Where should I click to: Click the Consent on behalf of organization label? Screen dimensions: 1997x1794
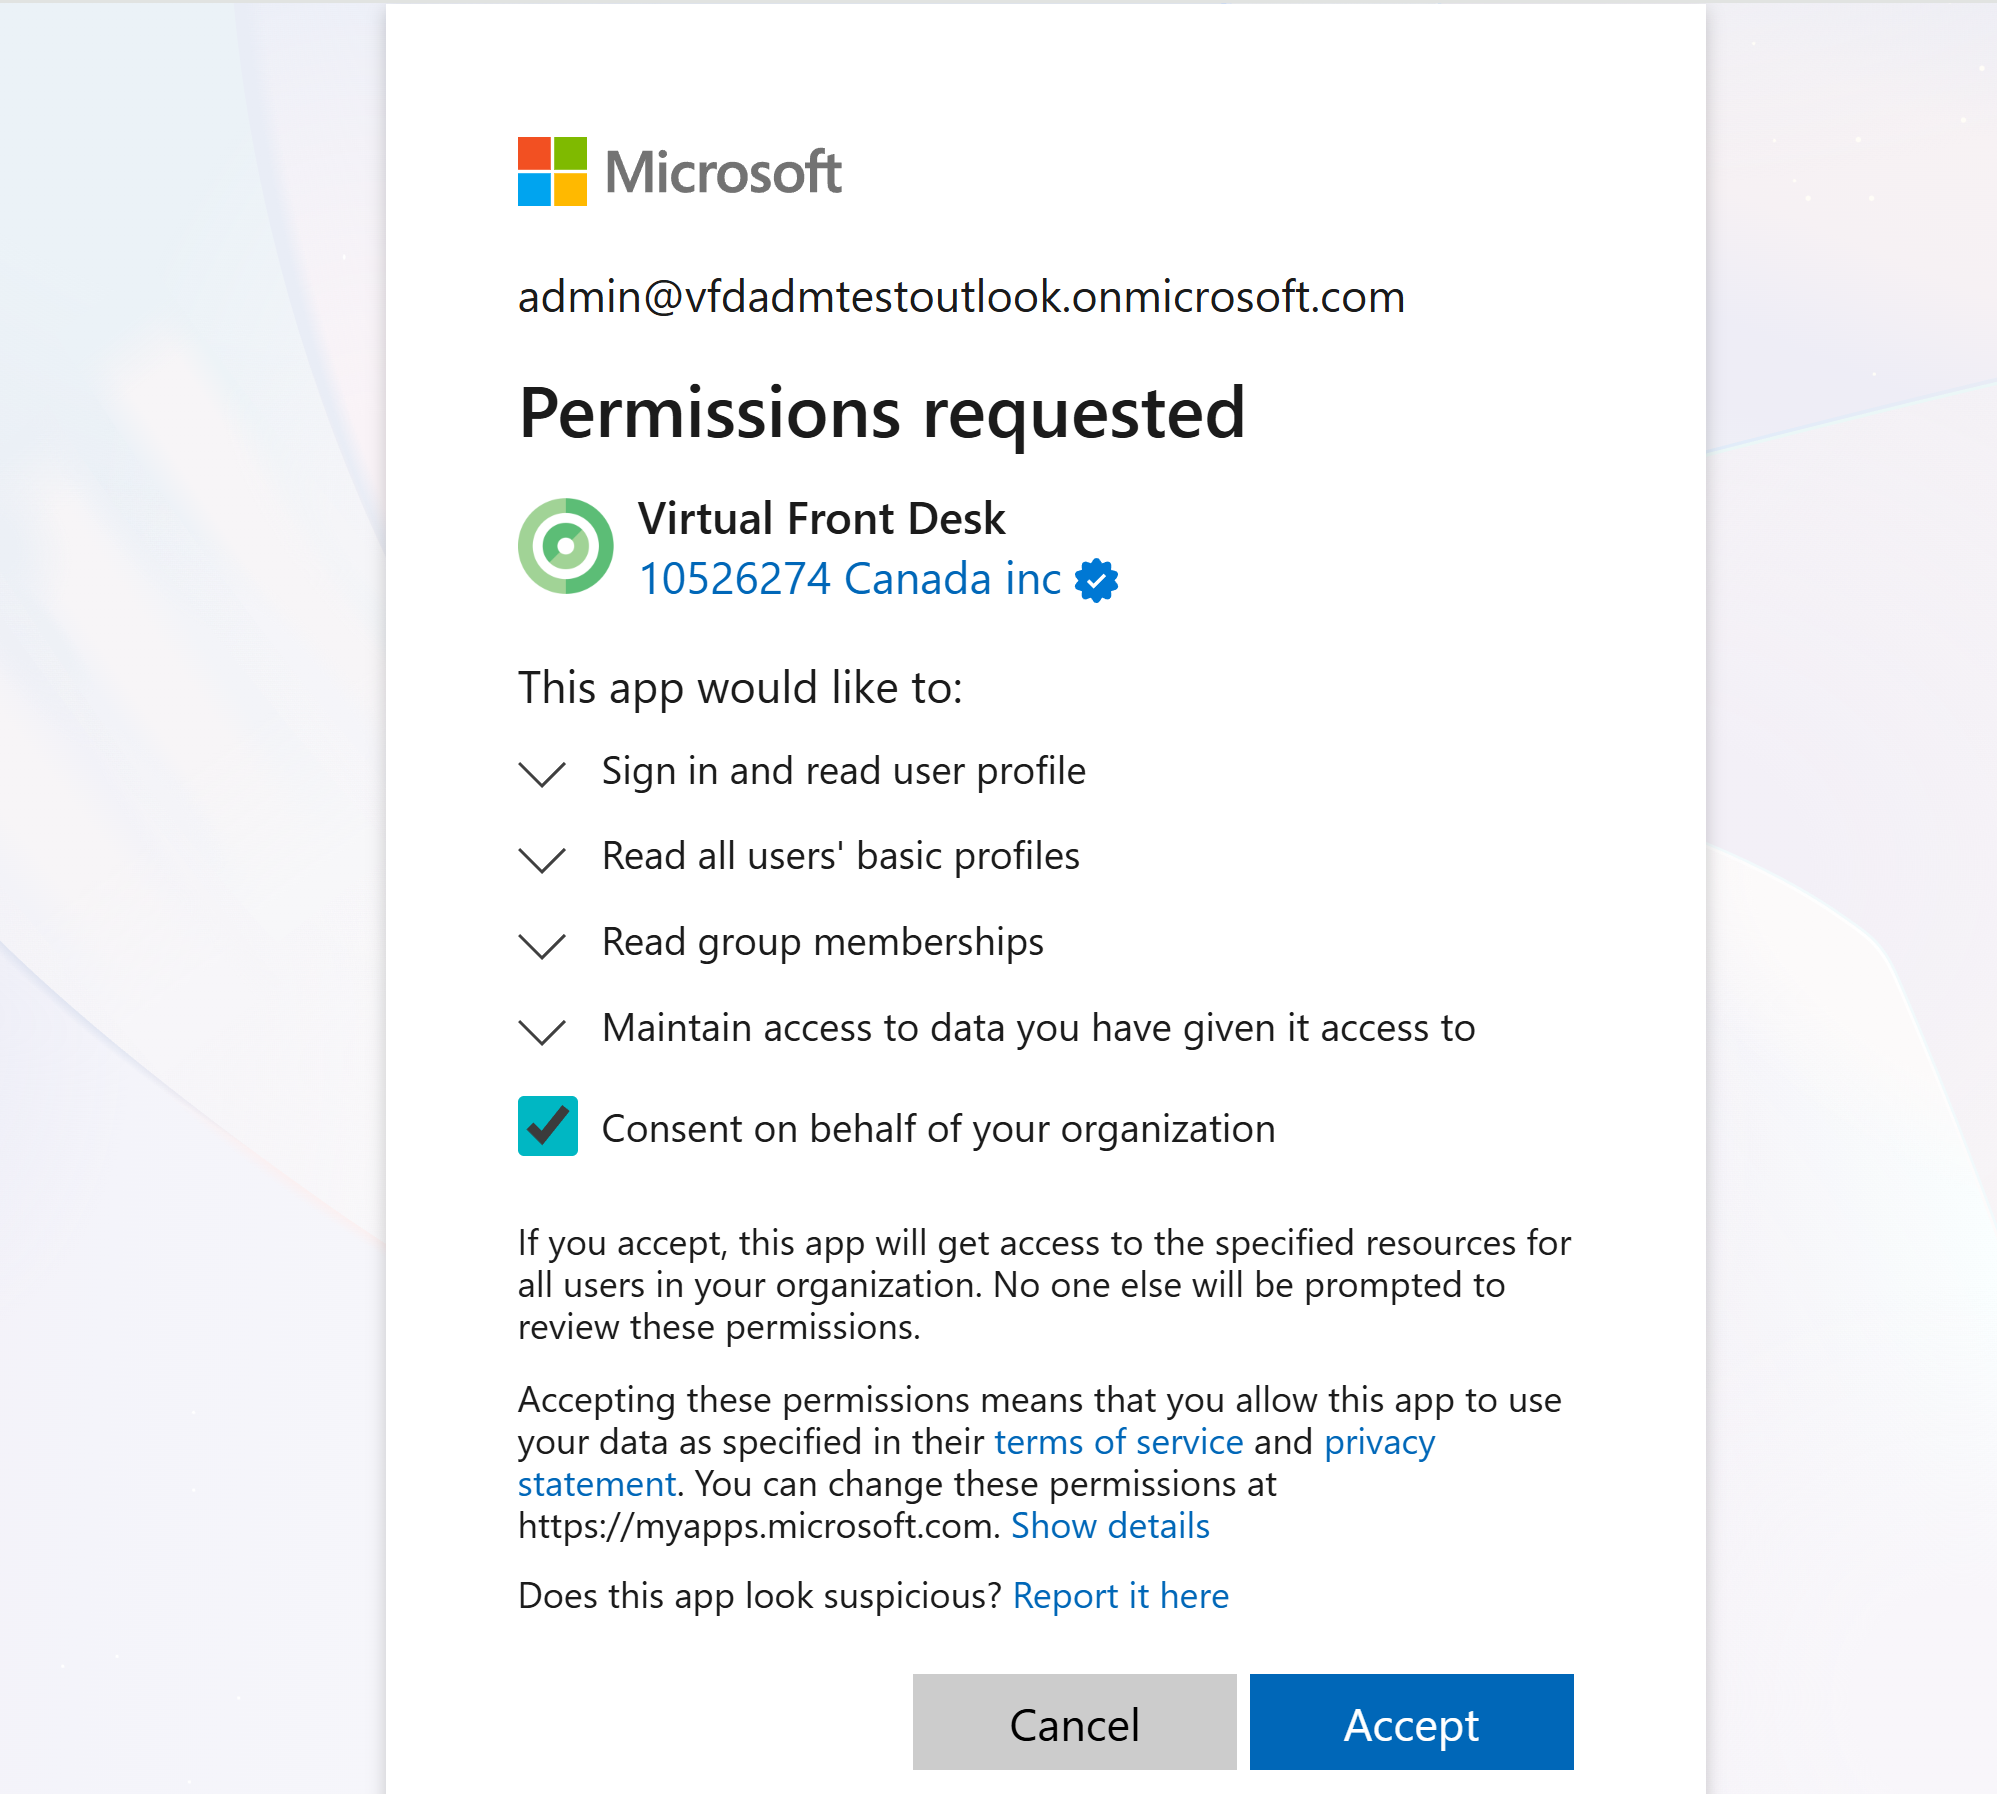(x=938, y=1129)
